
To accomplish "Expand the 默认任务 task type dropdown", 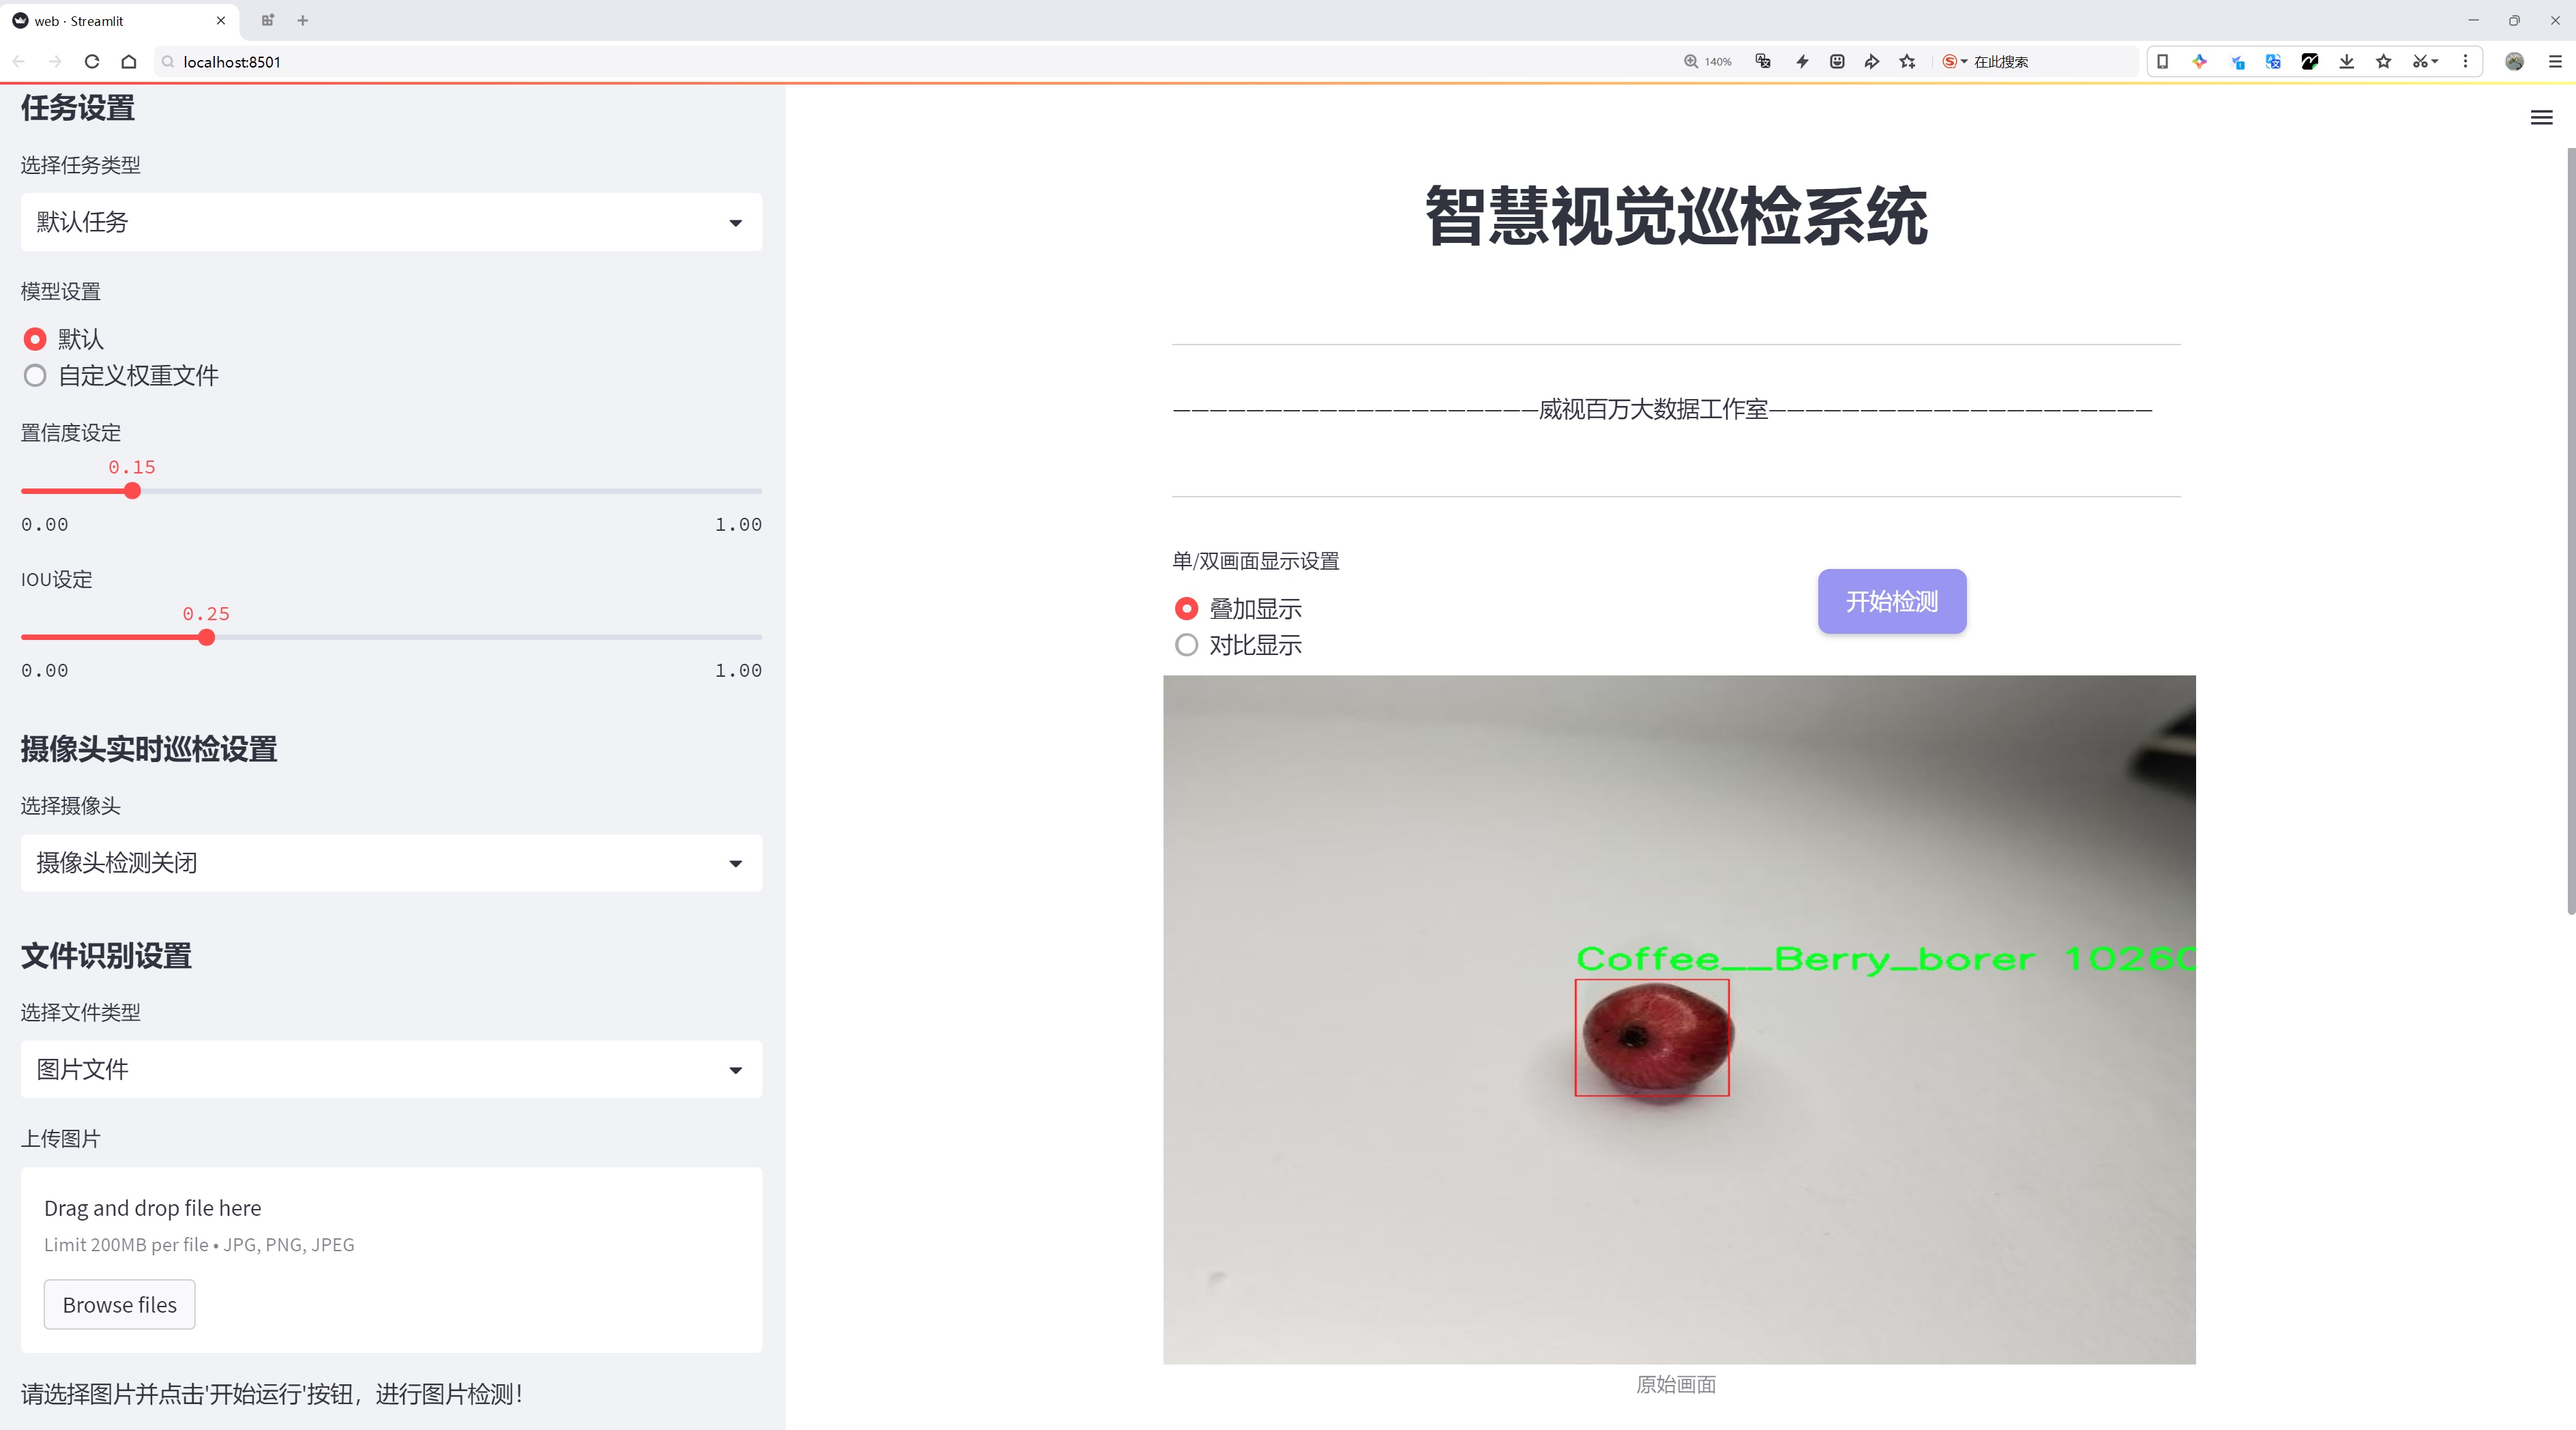I will [391, 222].
